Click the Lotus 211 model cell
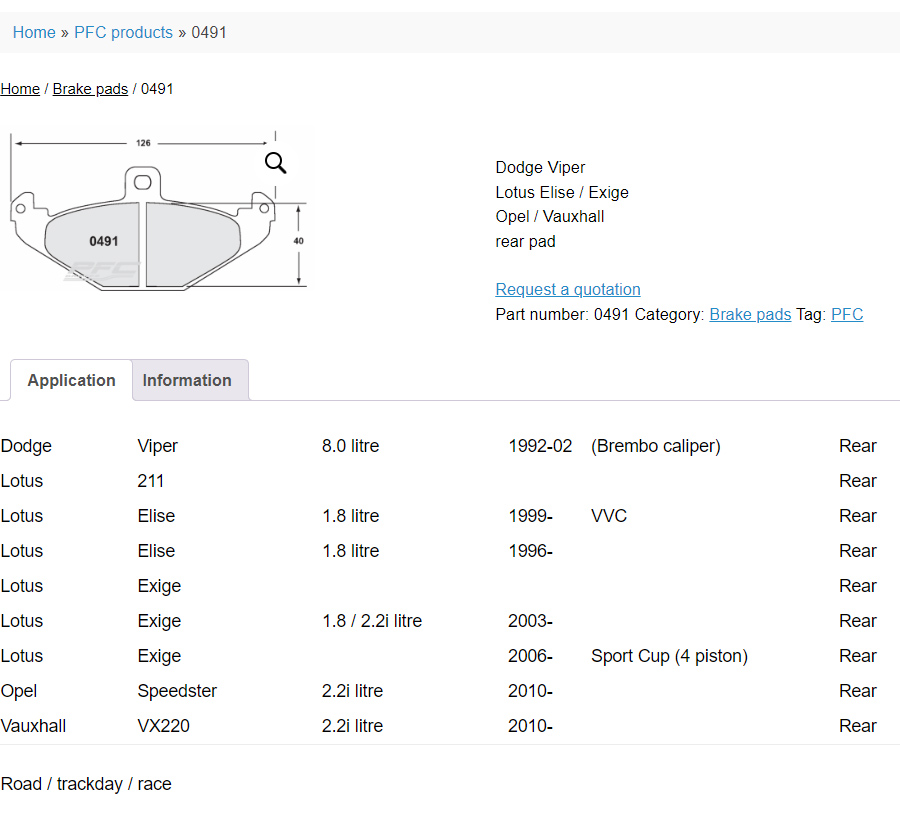Screen dimensions: 900x815 (151, 481)
